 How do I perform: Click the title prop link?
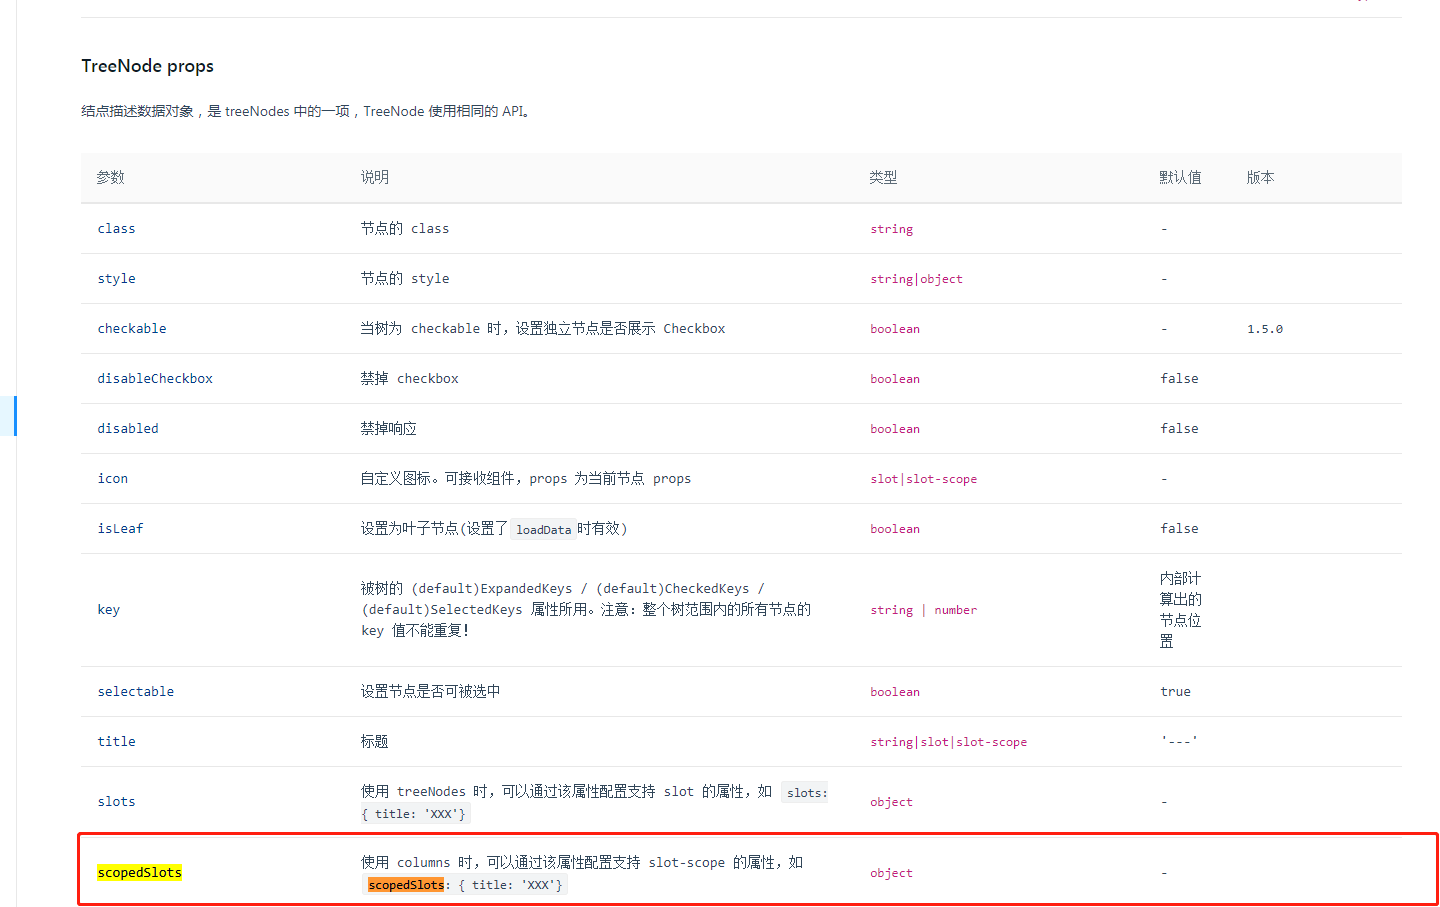(x=116, y=741)
